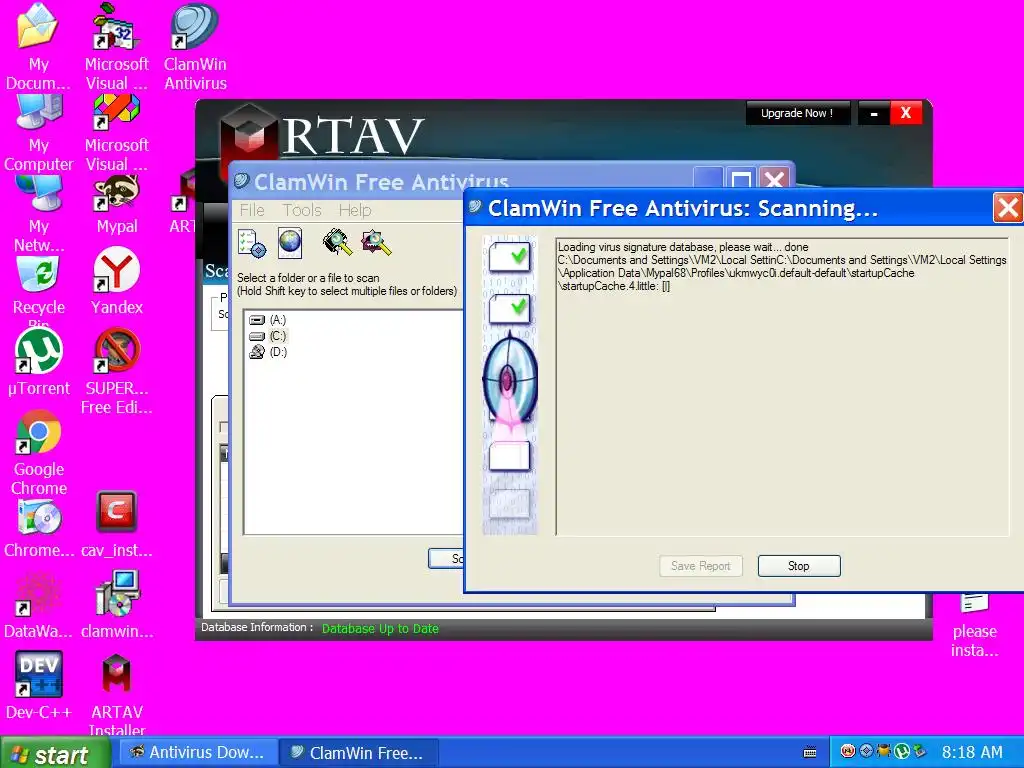The width and height of the screenshot is (1024, 768).
Task: Click Upgrade Now in ARTAV window
Action: 797,113
